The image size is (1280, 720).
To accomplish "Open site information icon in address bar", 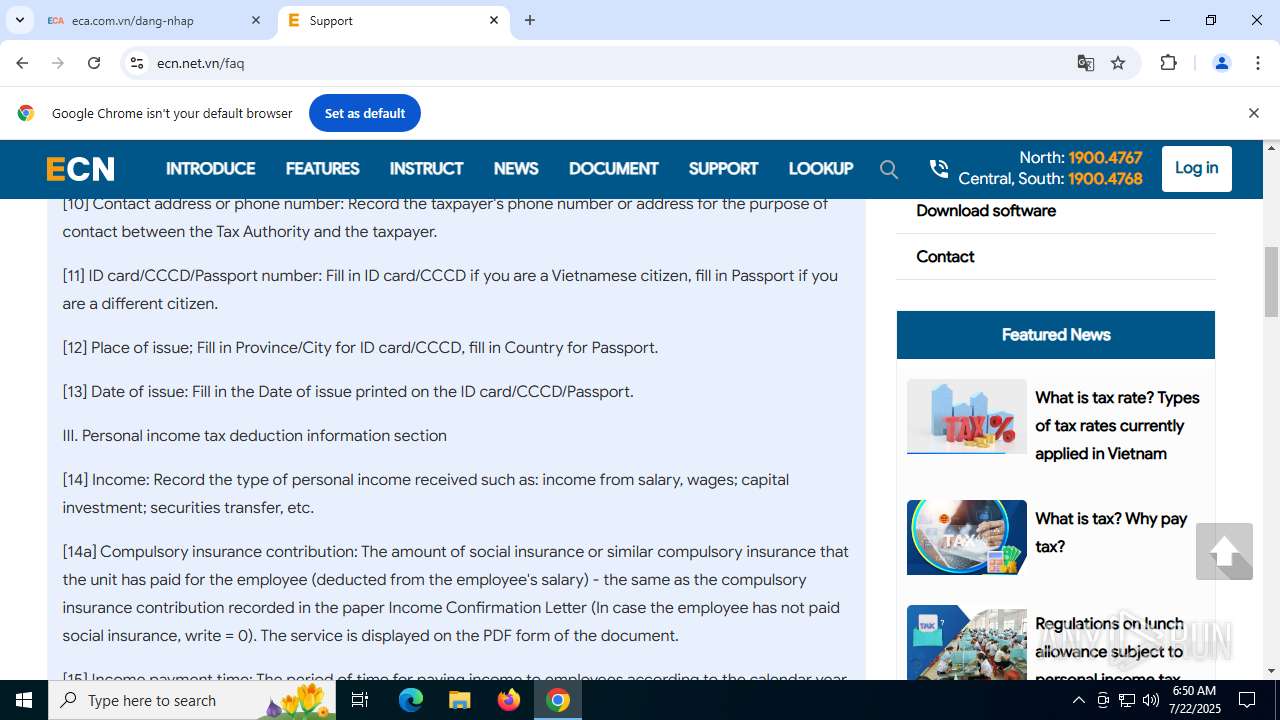I will (138, 63).
